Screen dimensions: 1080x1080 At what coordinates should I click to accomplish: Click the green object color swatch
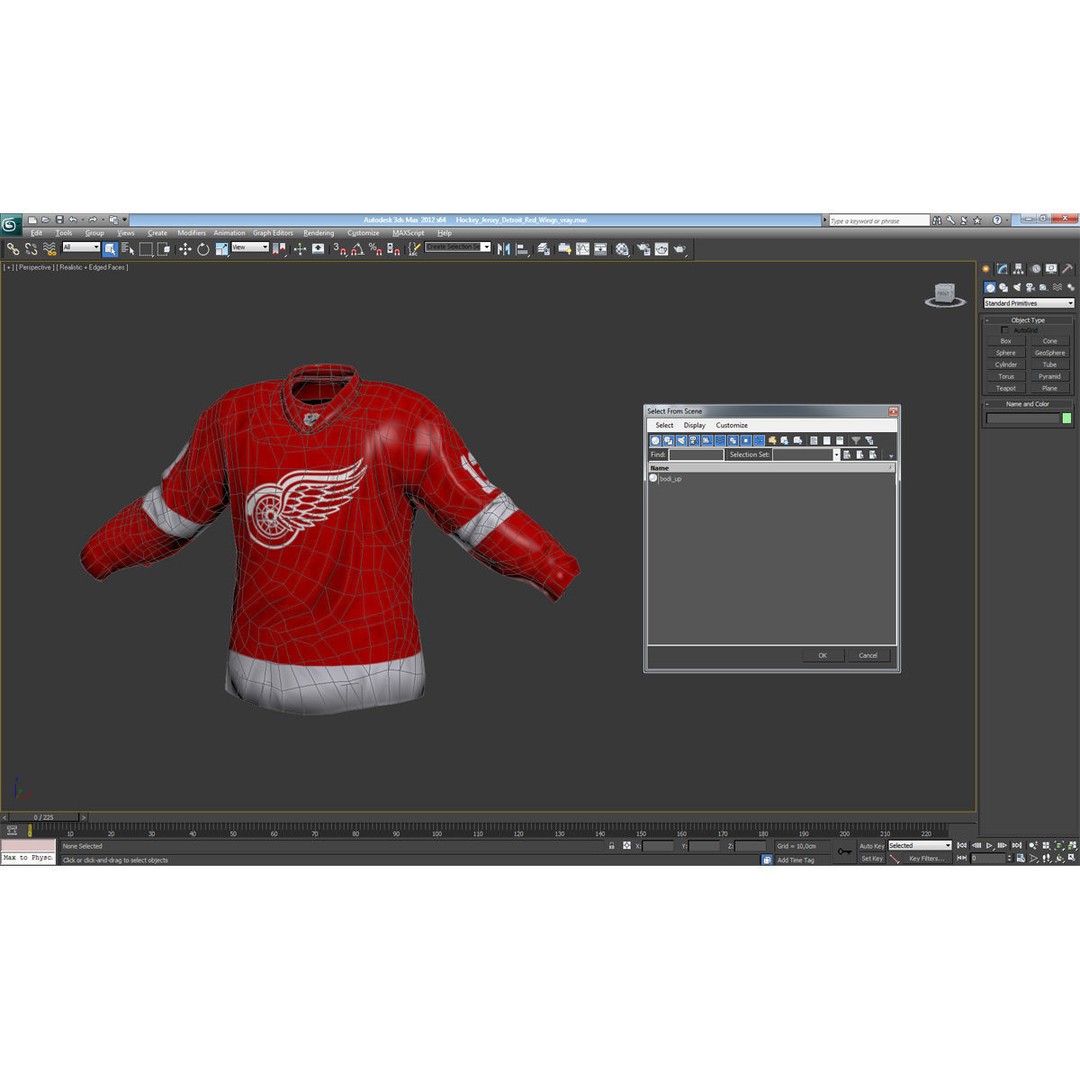tap(1067, 418)
